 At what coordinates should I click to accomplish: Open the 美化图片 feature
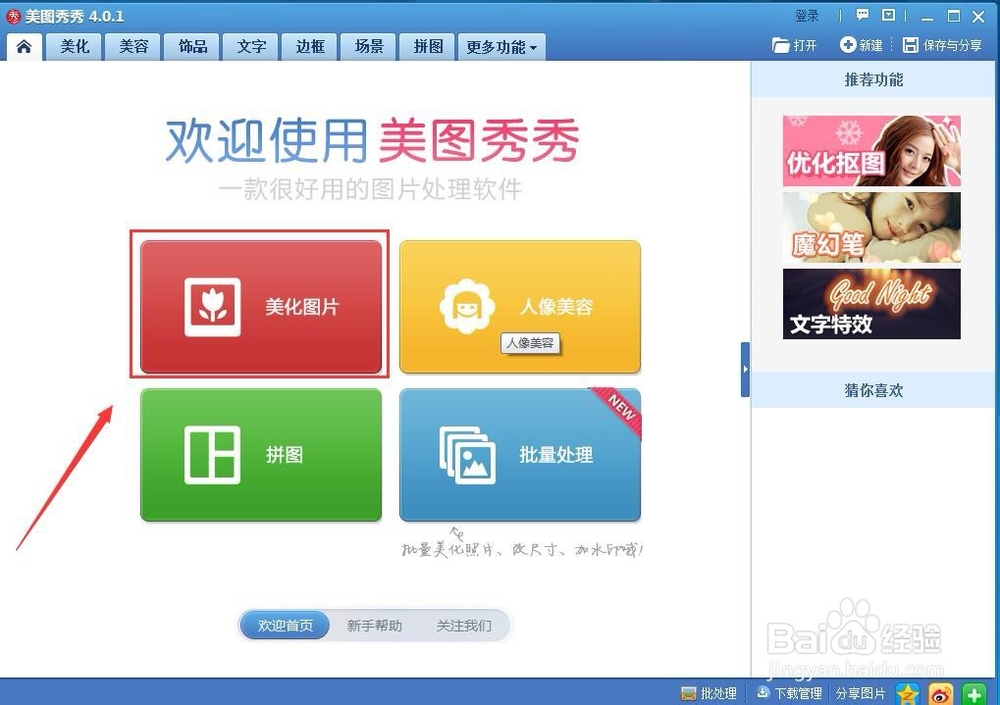(260, 305)
